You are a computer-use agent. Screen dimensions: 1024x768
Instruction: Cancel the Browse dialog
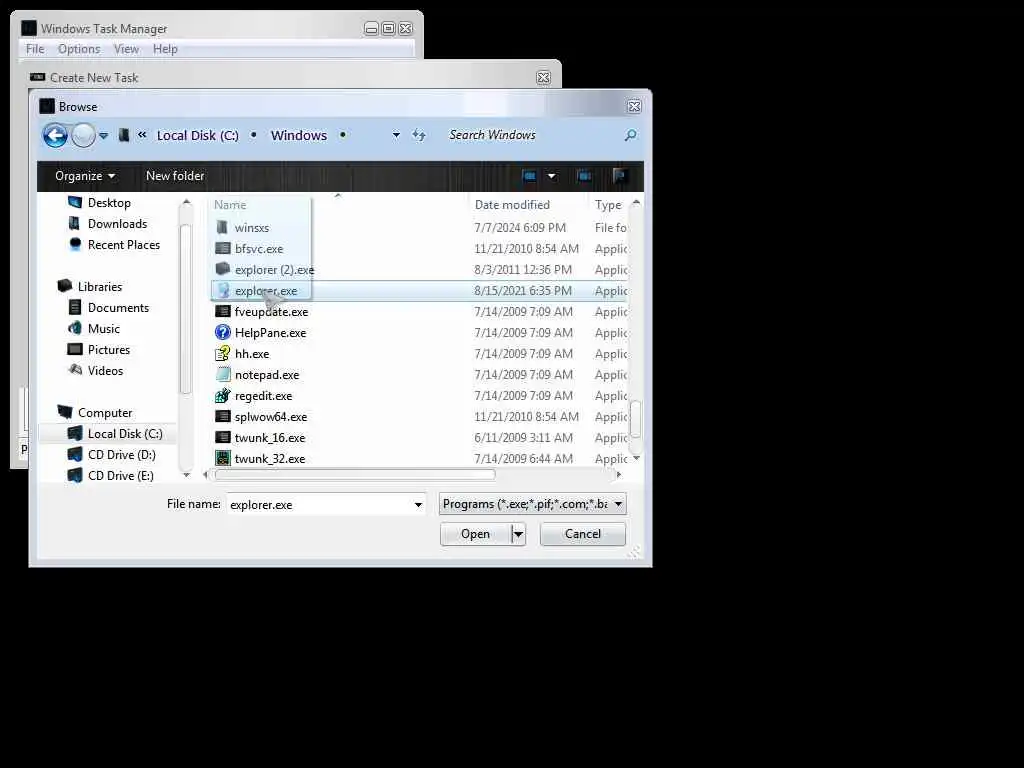[583, 534]
